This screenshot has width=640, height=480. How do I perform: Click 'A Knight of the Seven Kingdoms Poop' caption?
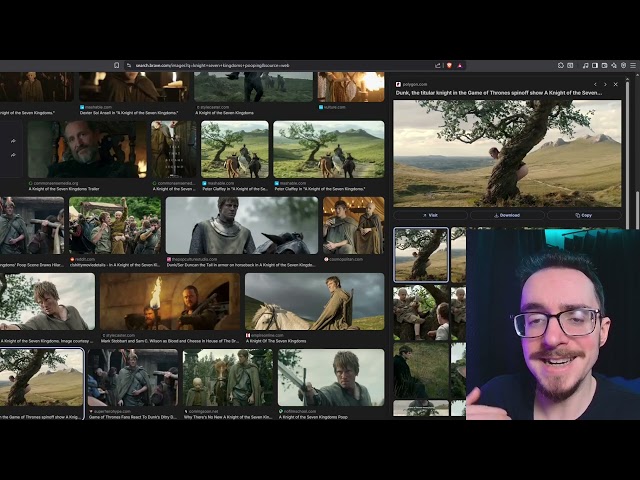tap(313, 417)
